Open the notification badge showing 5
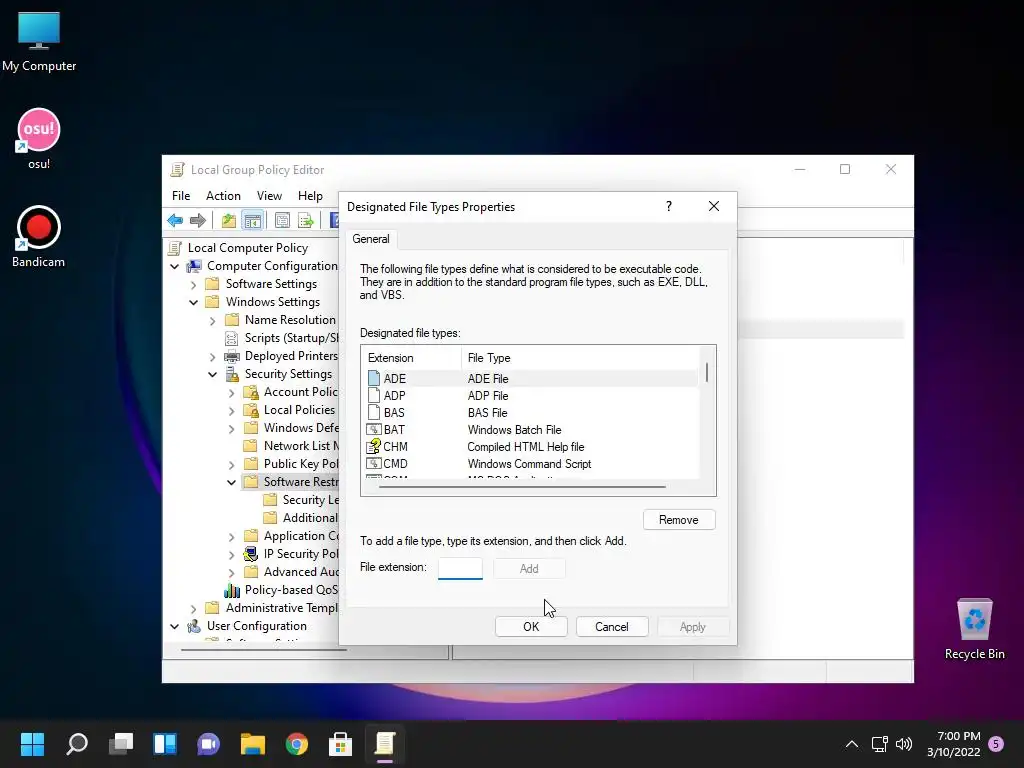The image size is (1024, 768). coord(996,744)
